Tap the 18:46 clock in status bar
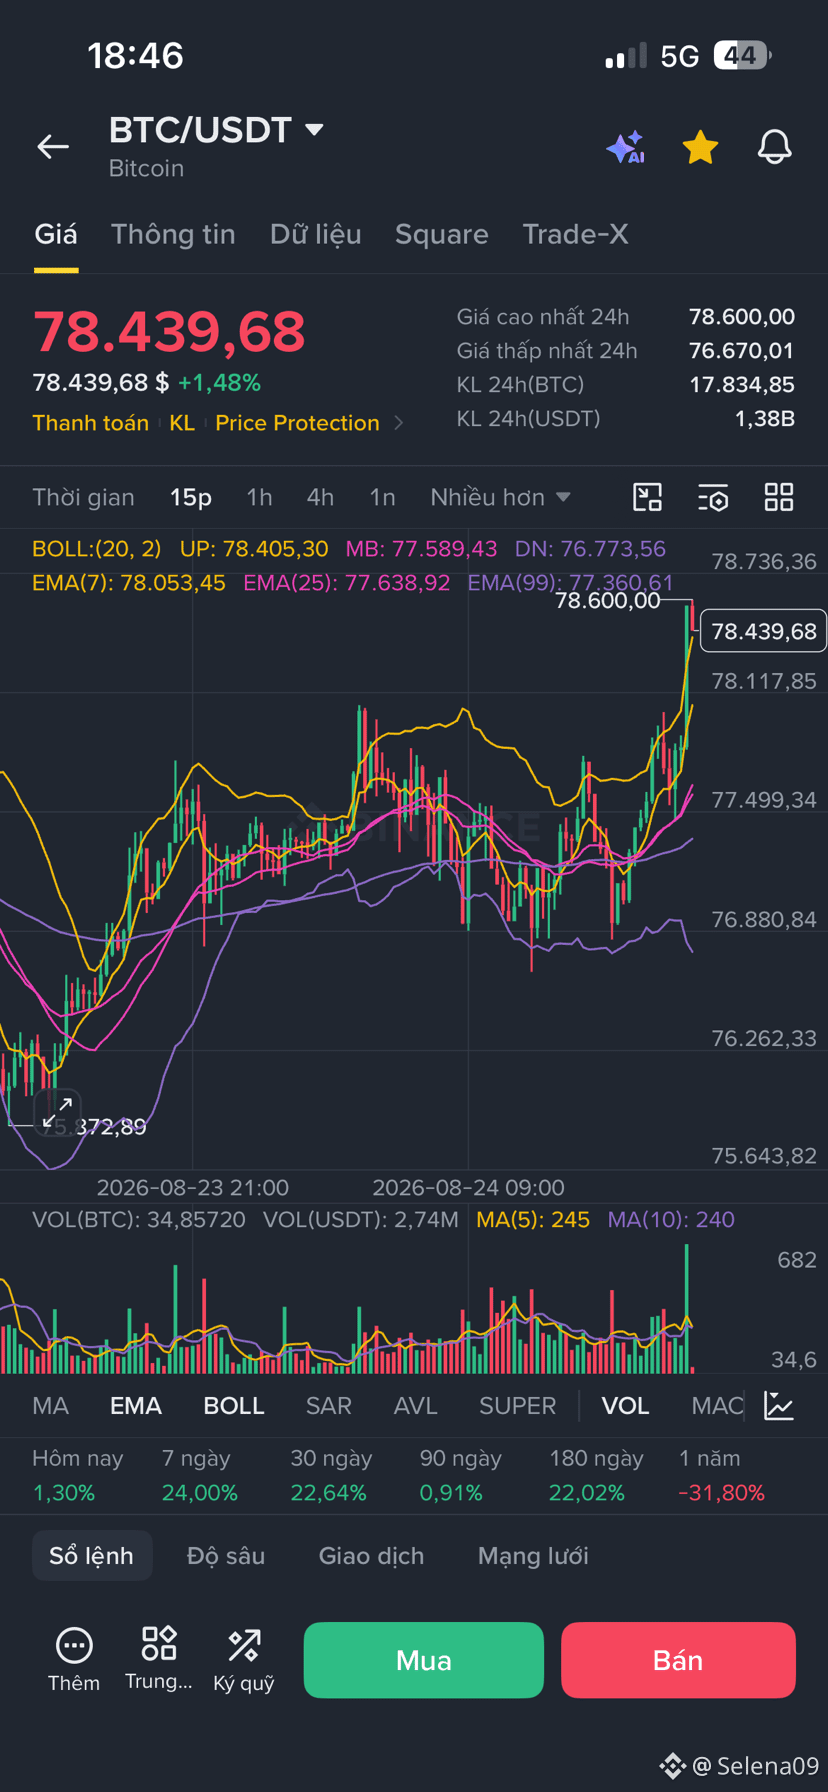This screenshot has height=1792, width=828. [x=135, y=55]
